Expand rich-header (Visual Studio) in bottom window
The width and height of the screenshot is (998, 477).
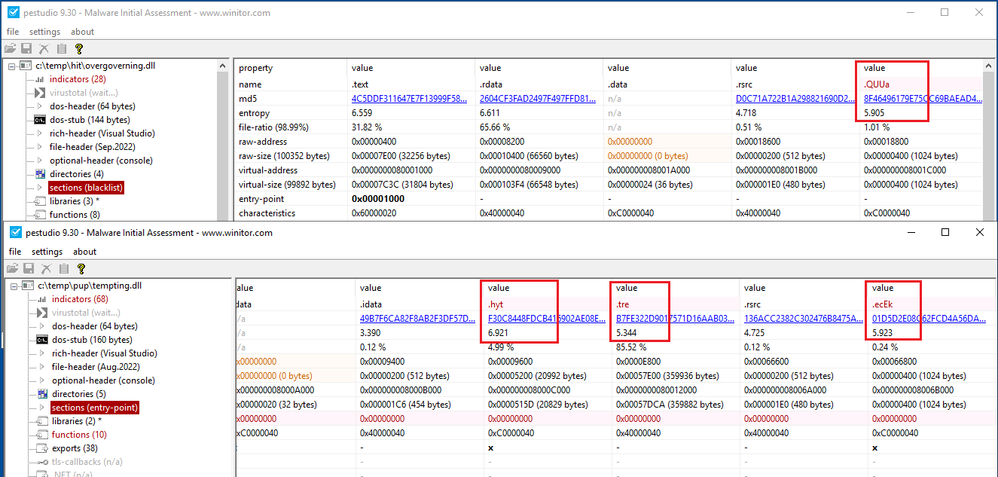click(40, 353)
